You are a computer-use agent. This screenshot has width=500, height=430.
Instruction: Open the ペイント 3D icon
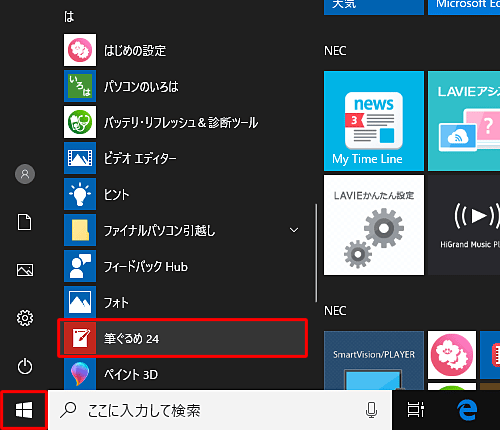coord(80,374)
